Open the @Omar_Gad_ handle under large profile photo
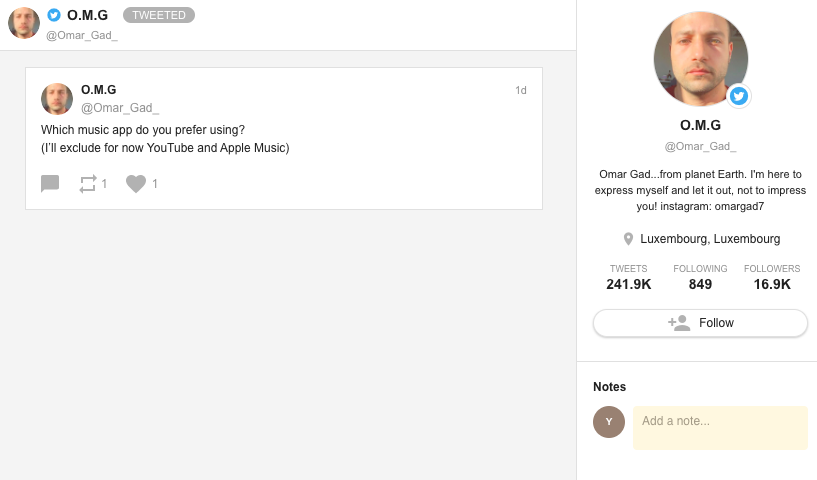The image size is (817, 480). pos(700,146)
